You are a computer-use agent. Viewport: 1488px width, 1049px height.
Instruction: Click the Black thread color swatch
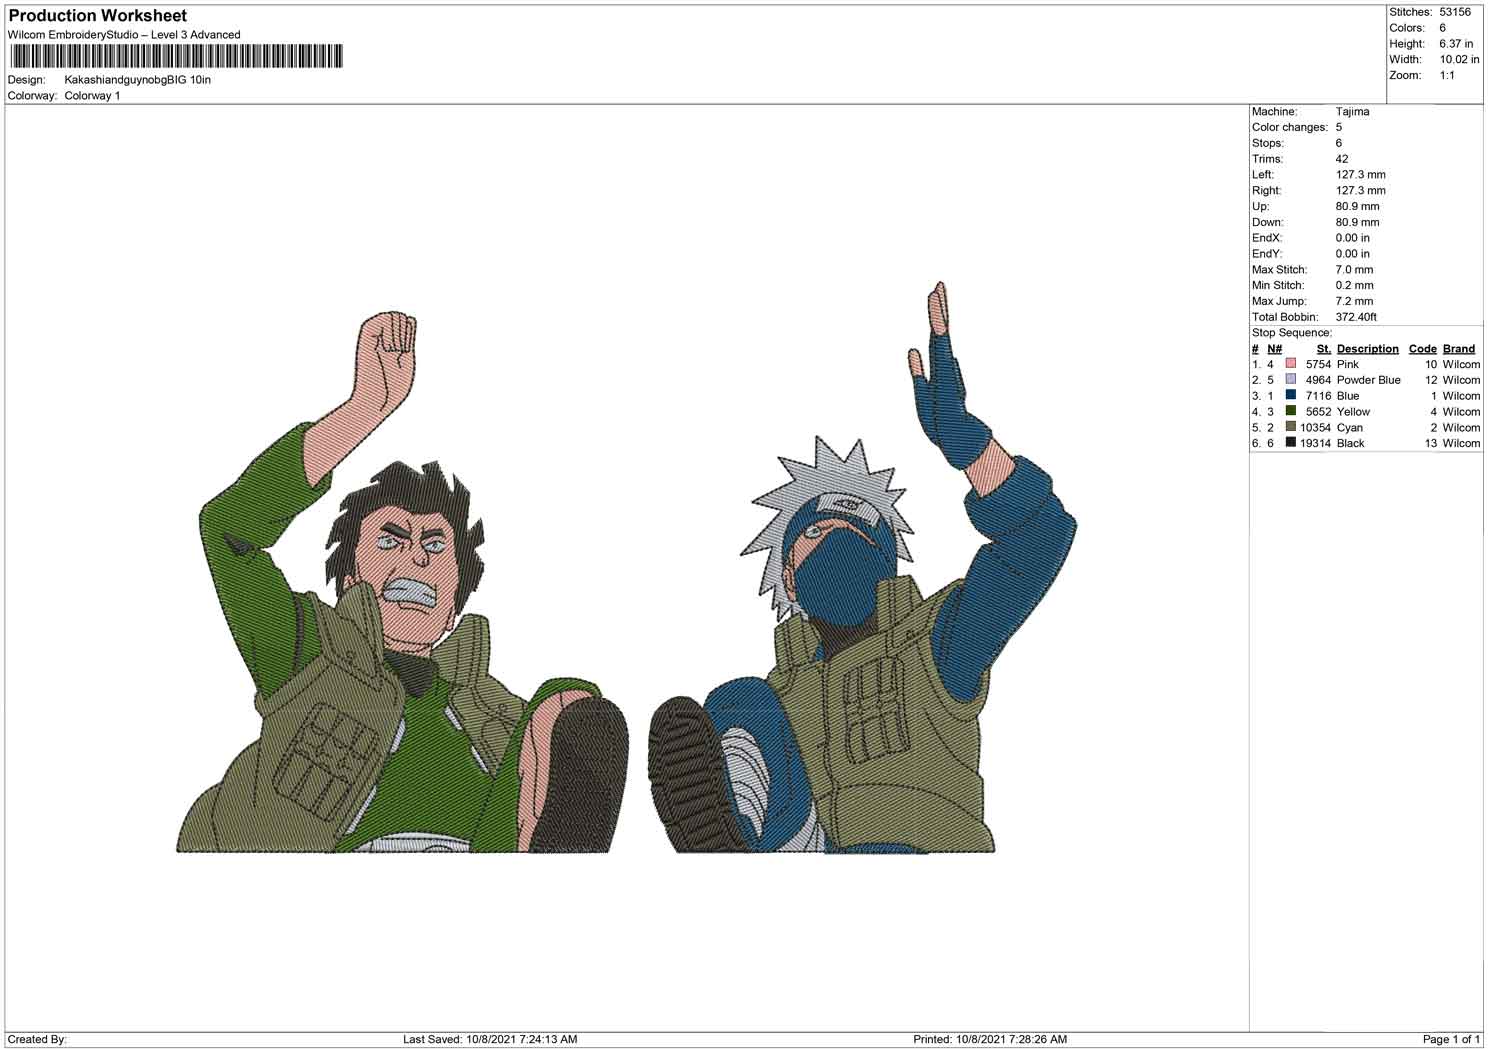click(x=1291, y=443)
